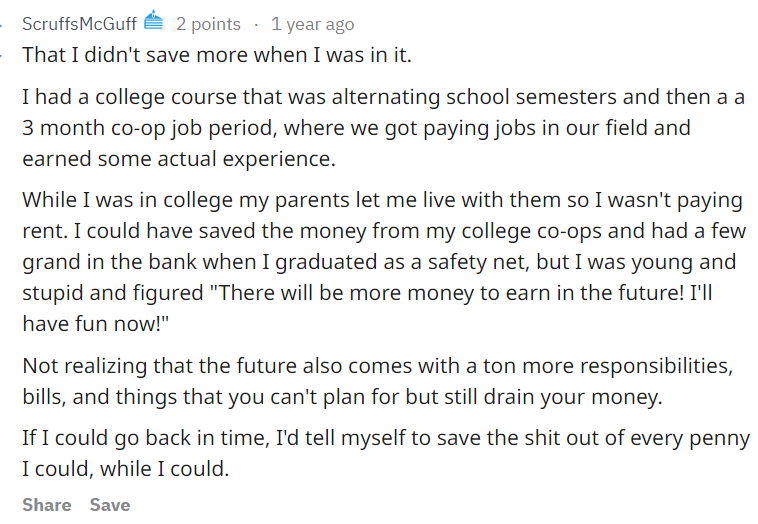Save this comment using Save button
The image size is (758, 524).
click(x=110, y=505)
